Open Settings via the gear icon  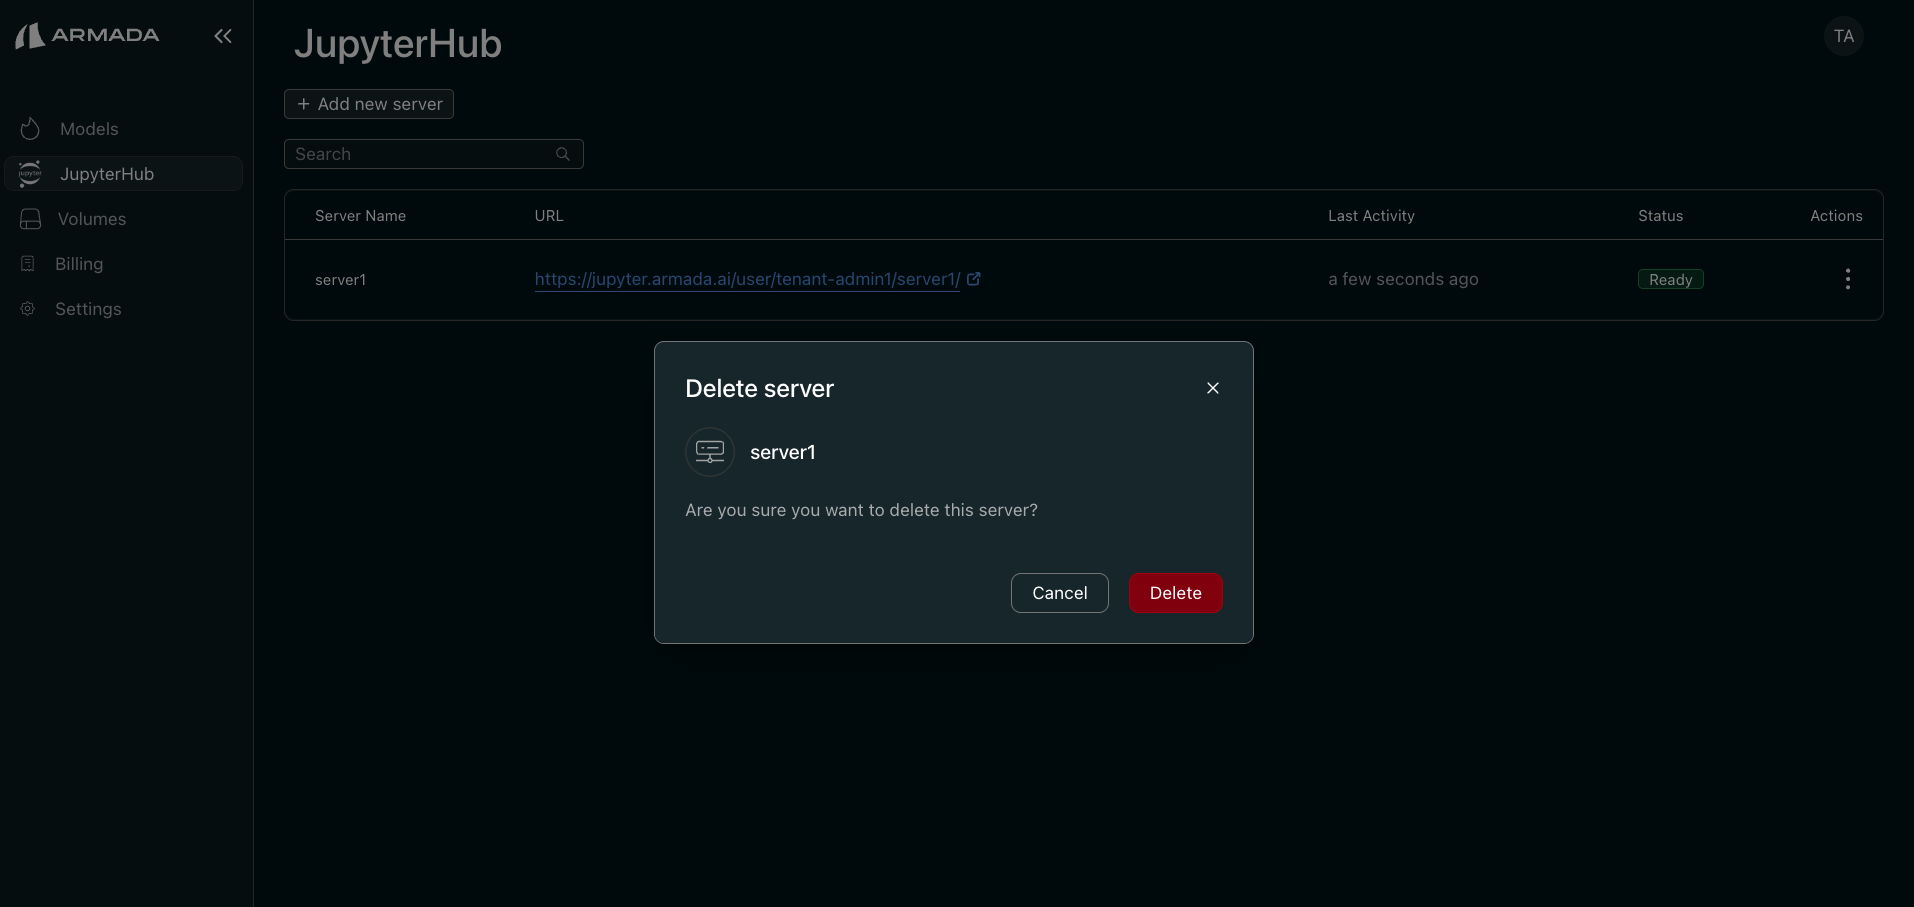click(27, 309)
